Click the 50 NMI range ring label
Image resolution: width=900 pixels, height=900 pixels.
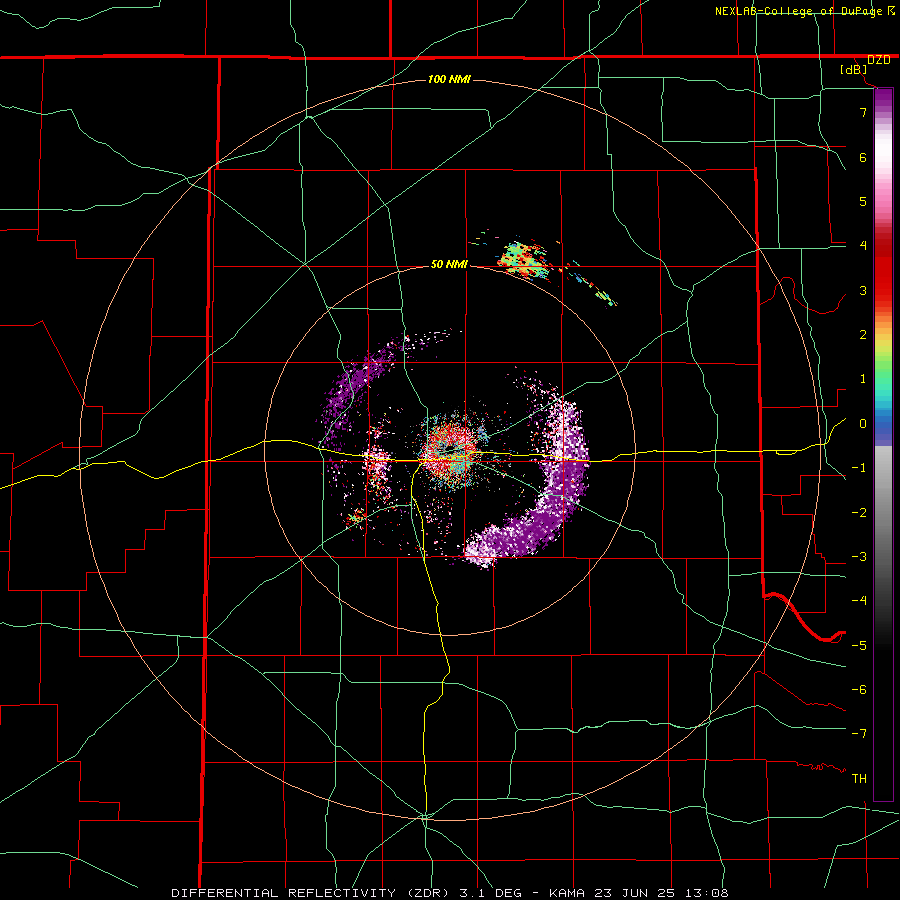coord(449,265)
